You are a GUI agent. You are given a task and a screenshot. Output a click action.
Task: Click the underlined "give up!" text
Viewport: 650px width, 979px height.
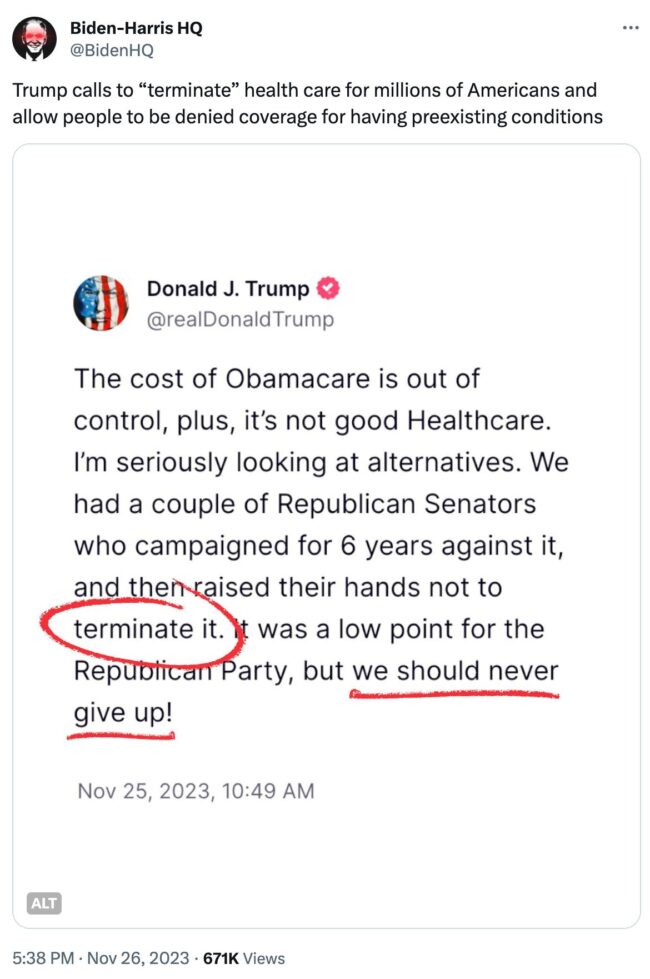pyautogui.click(x=122, y=716)
